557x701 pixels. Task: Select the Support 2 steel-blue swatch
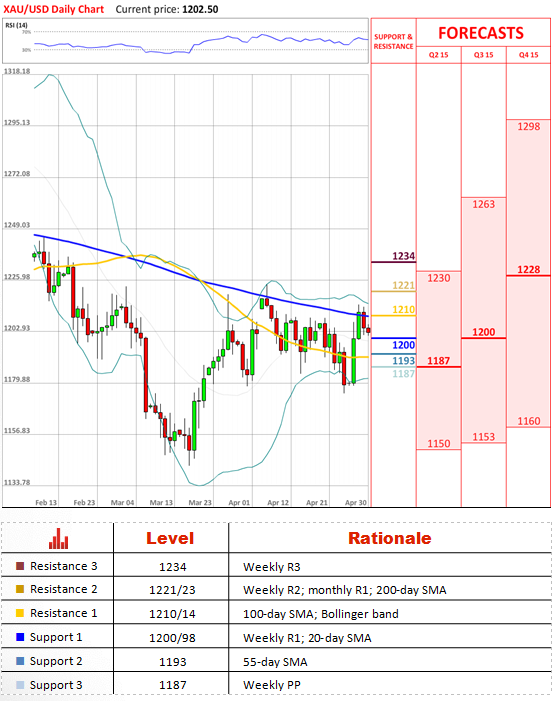point(20,661)
